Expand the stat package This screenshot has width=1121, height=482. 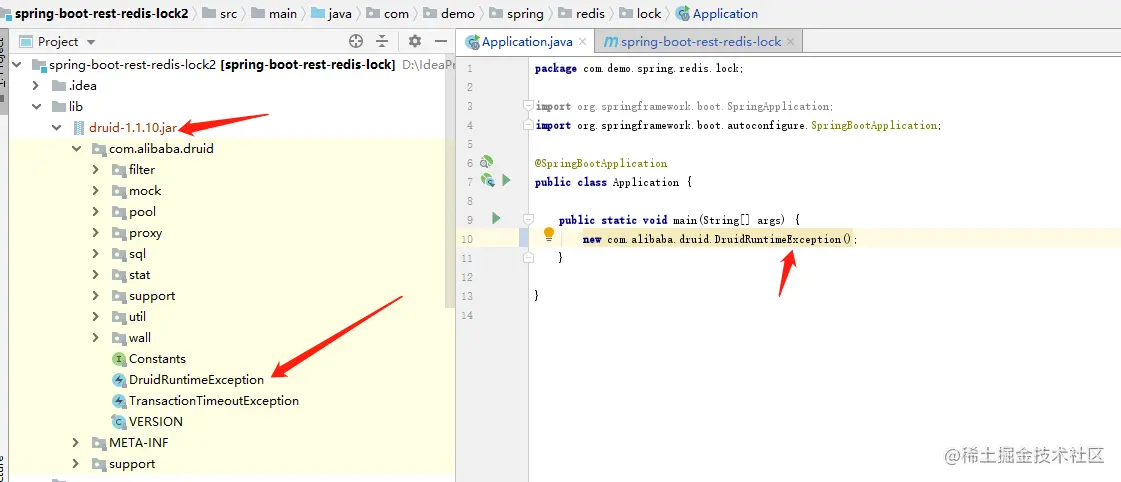pyautogui.click(x=96, y=275)
